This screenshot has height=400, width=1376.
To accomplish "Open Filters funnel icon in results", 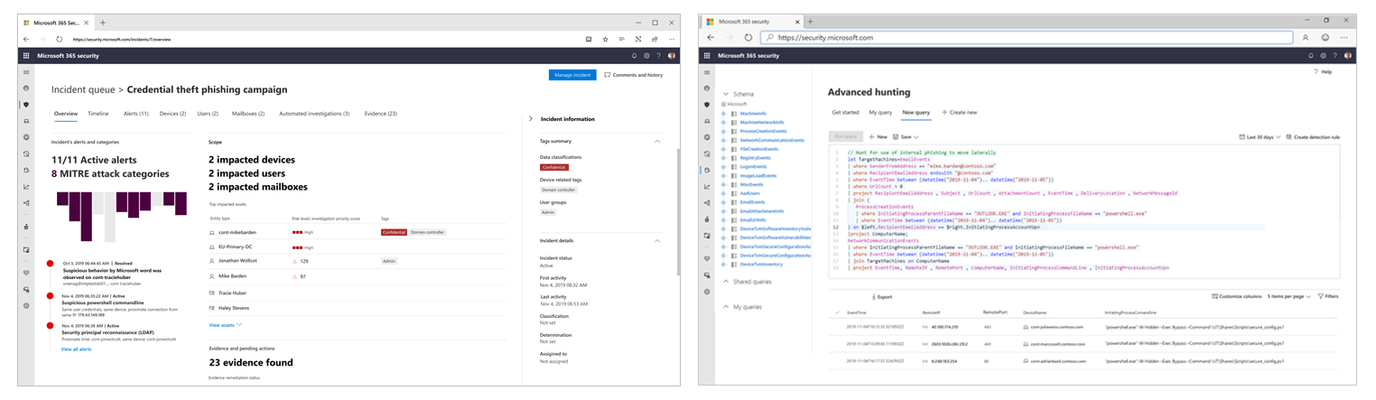I will 1319,296.
